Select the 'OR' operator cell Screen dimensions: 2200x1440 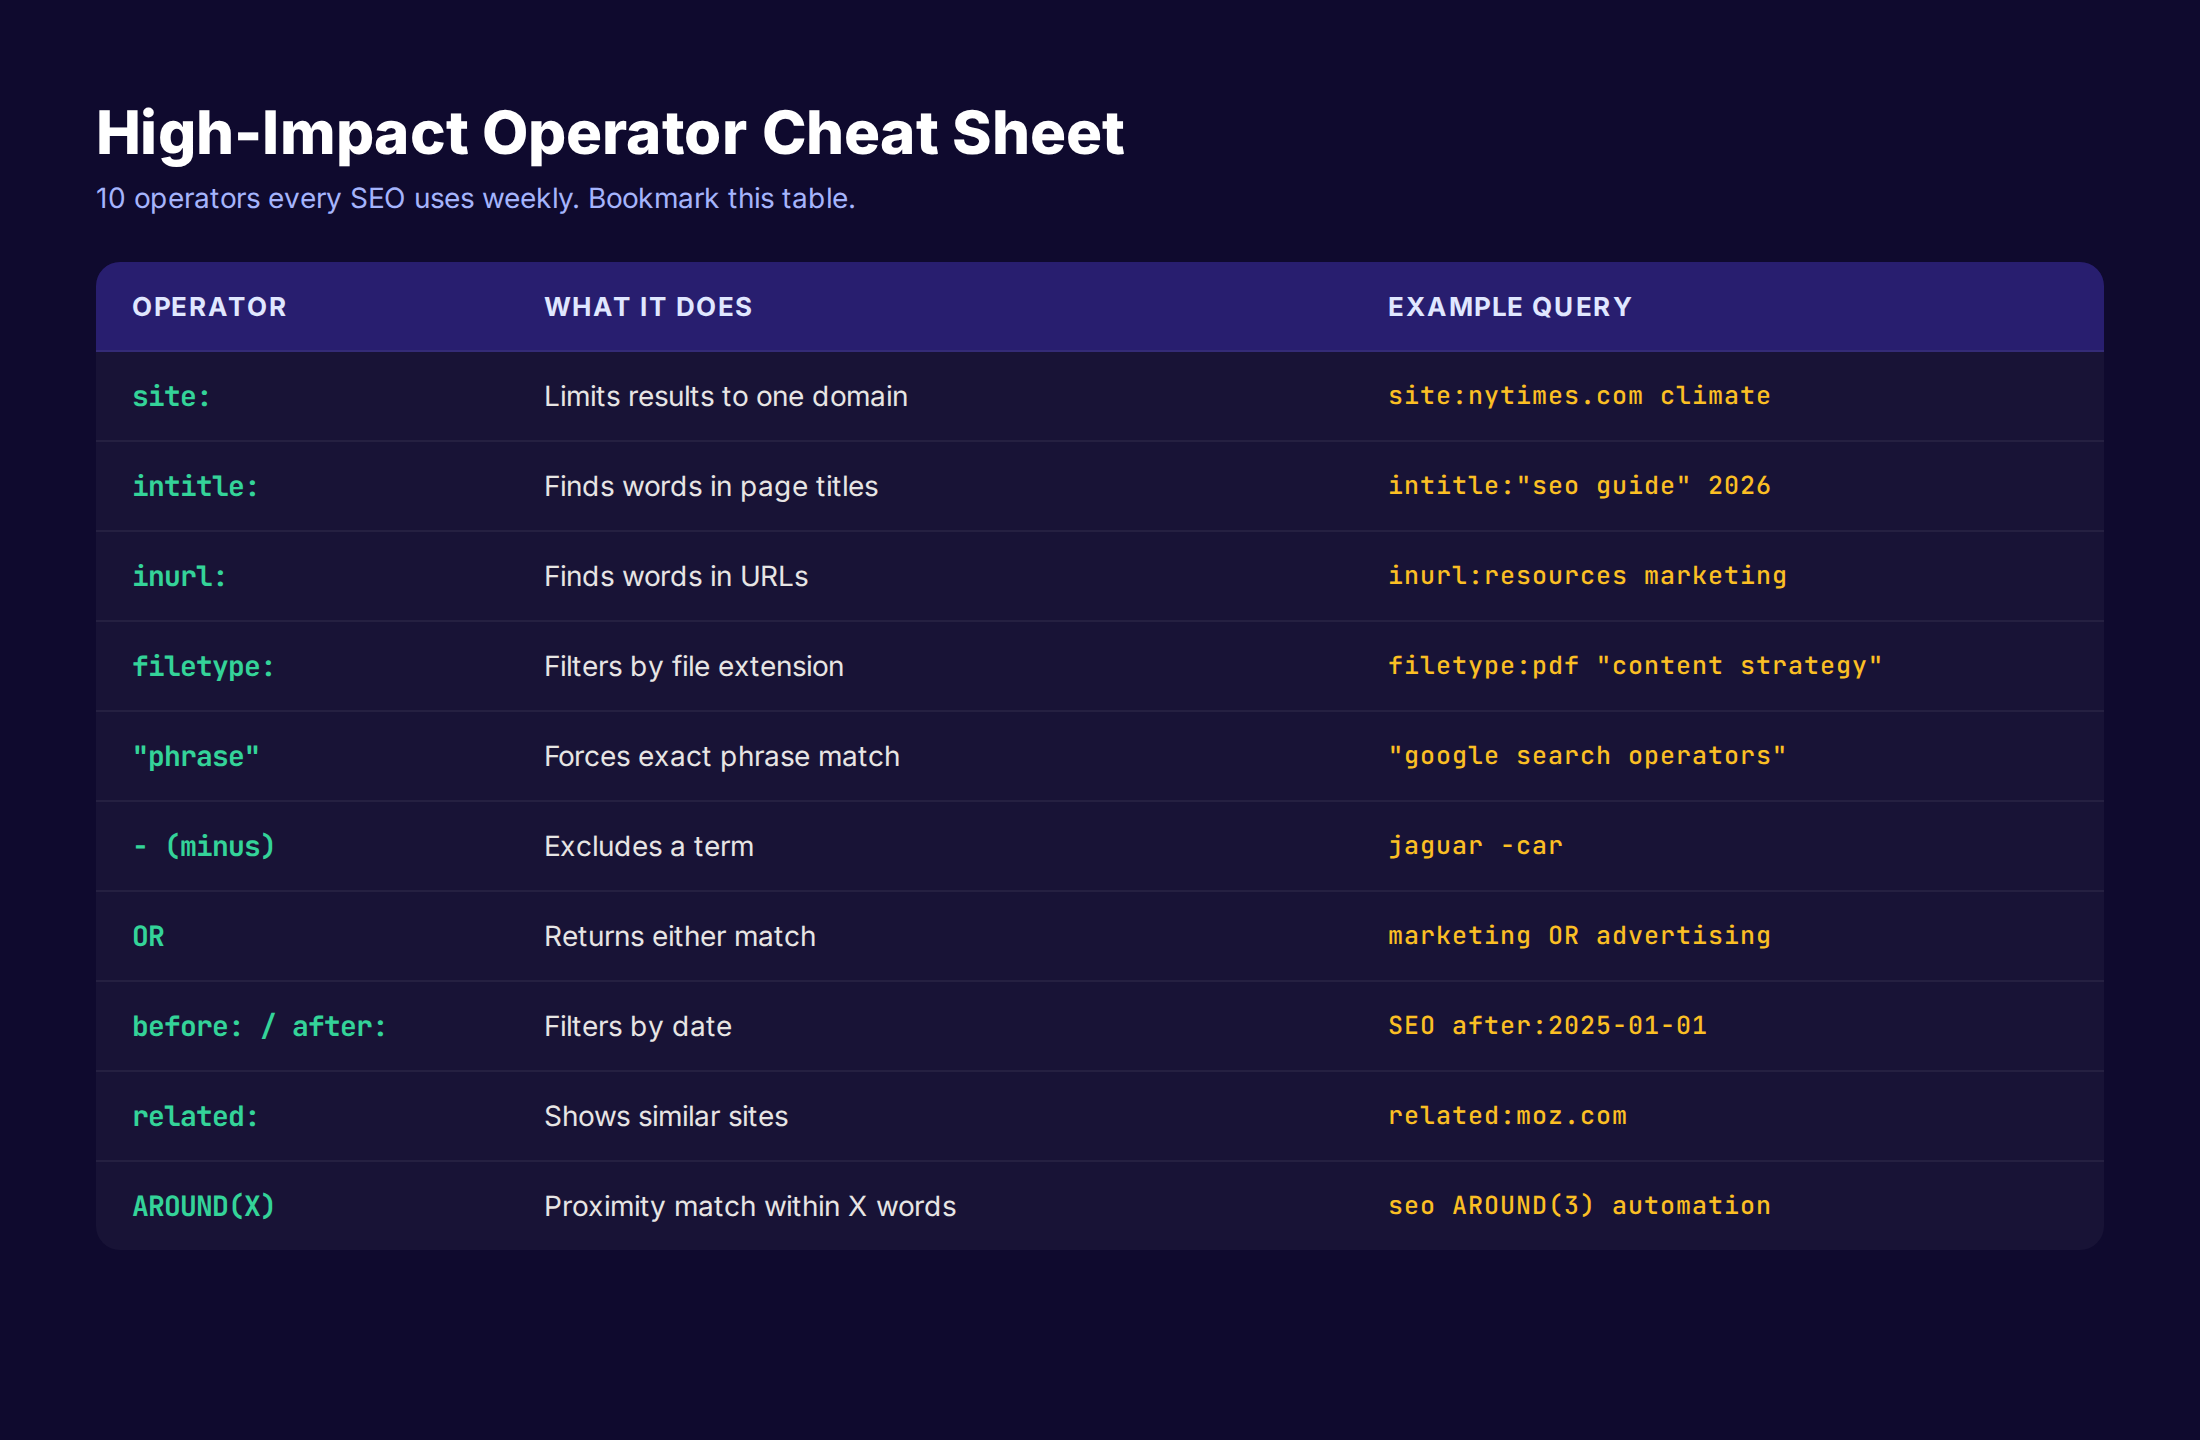click(x=148, y=936)
